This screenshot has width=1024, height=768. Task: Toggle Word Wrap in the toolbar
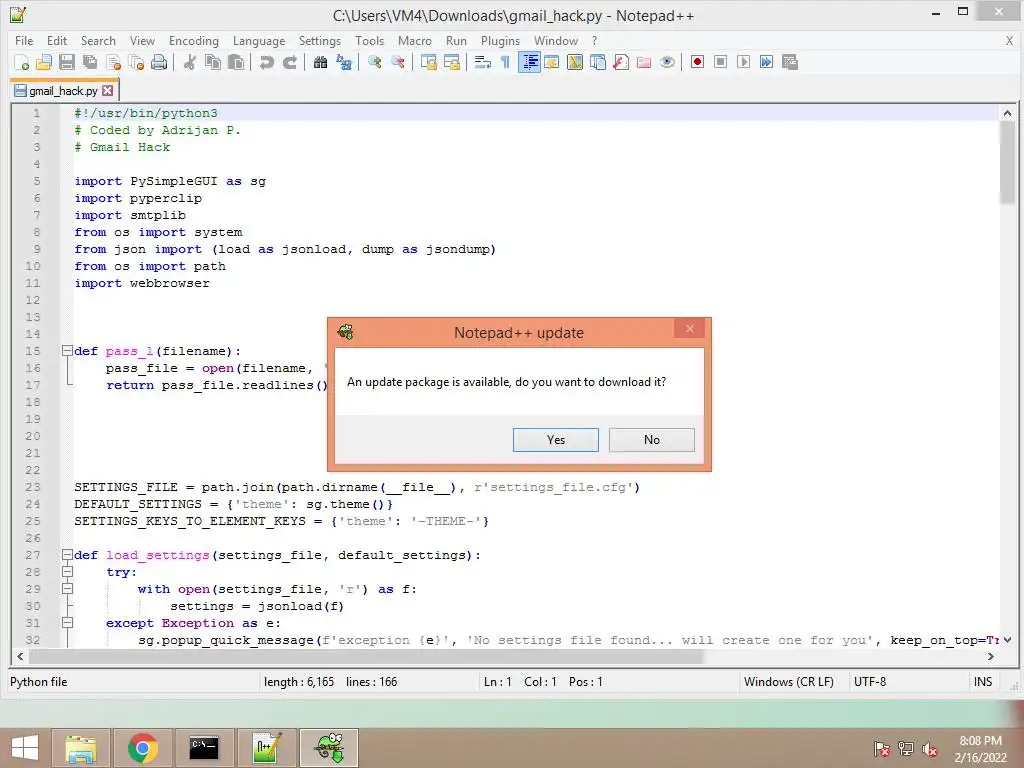coord(483,62)
